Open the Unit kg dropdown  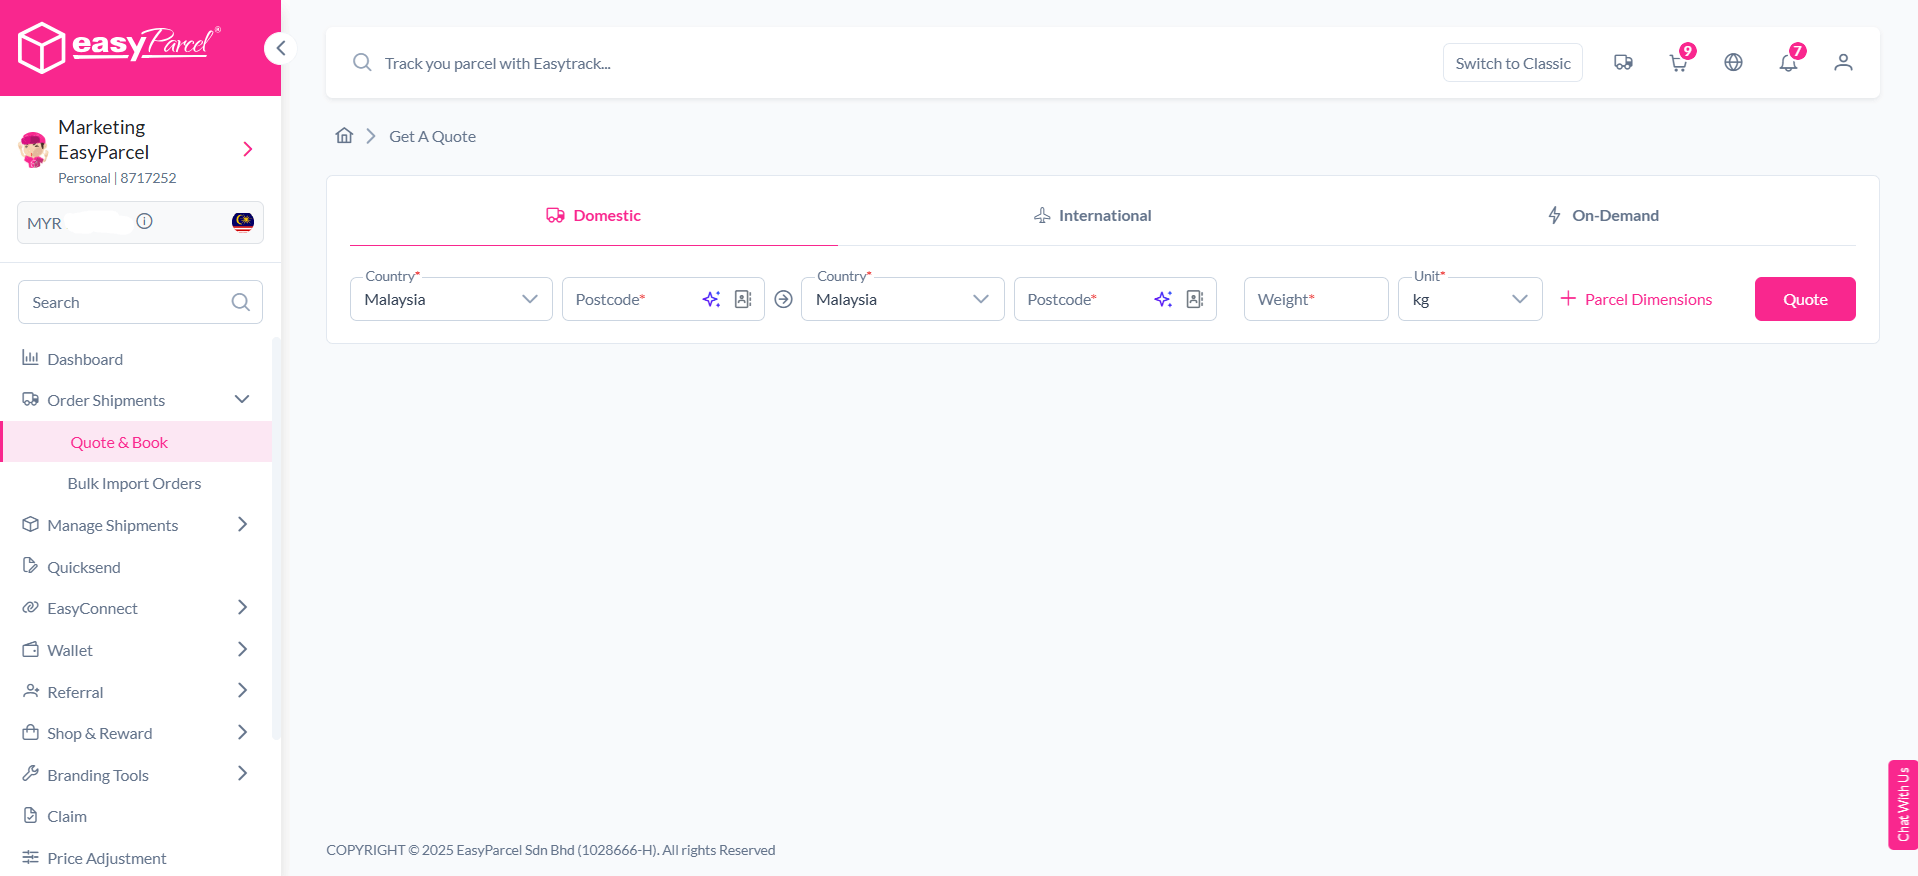coord(1469,299)
